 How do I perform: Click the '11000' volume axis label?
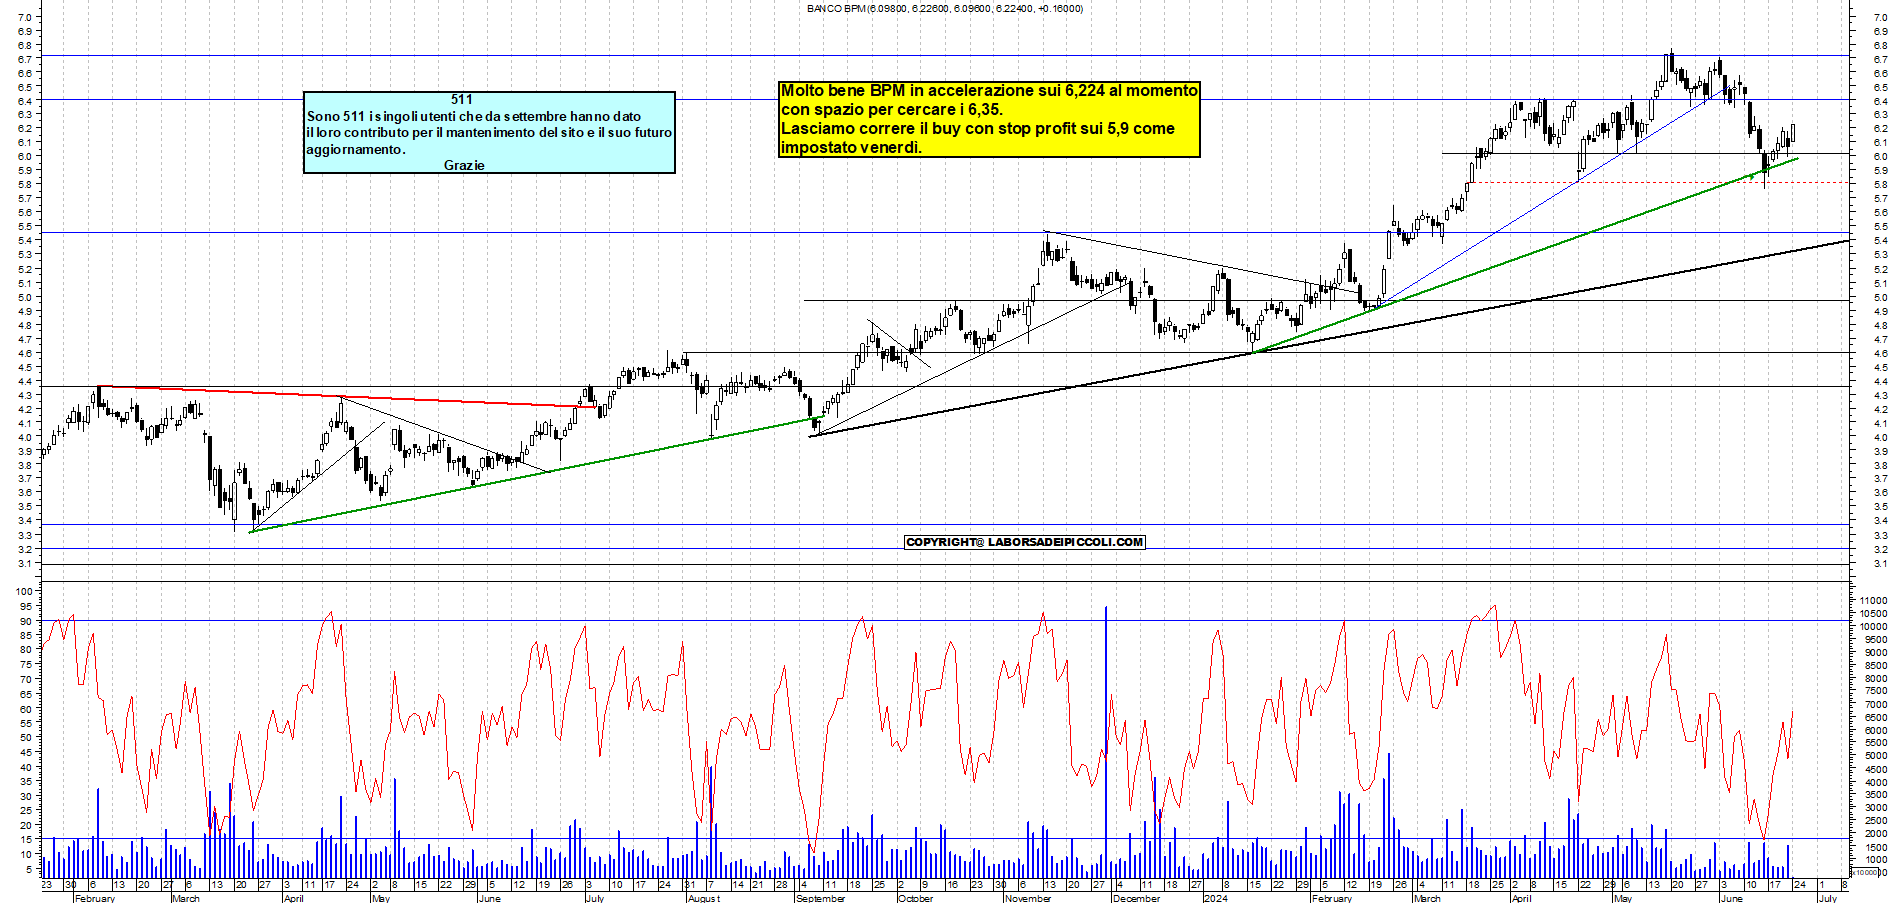pyautogui.click(x=1873, y=601)
